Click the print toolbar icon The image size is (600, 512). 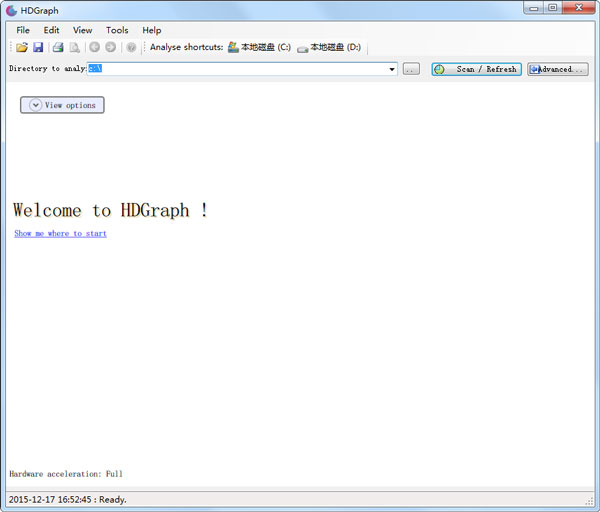coord(58,47)
